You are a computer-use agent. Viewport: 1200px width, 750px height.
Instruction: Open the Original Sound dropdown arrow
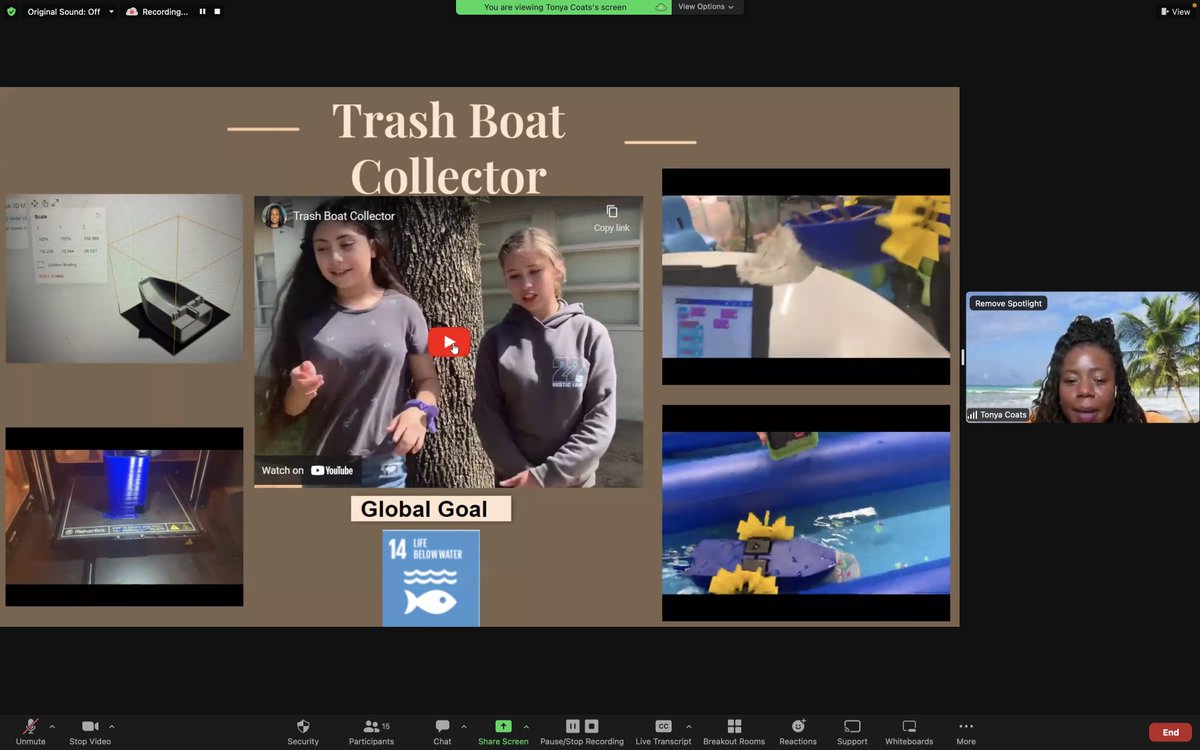(111, 12)
